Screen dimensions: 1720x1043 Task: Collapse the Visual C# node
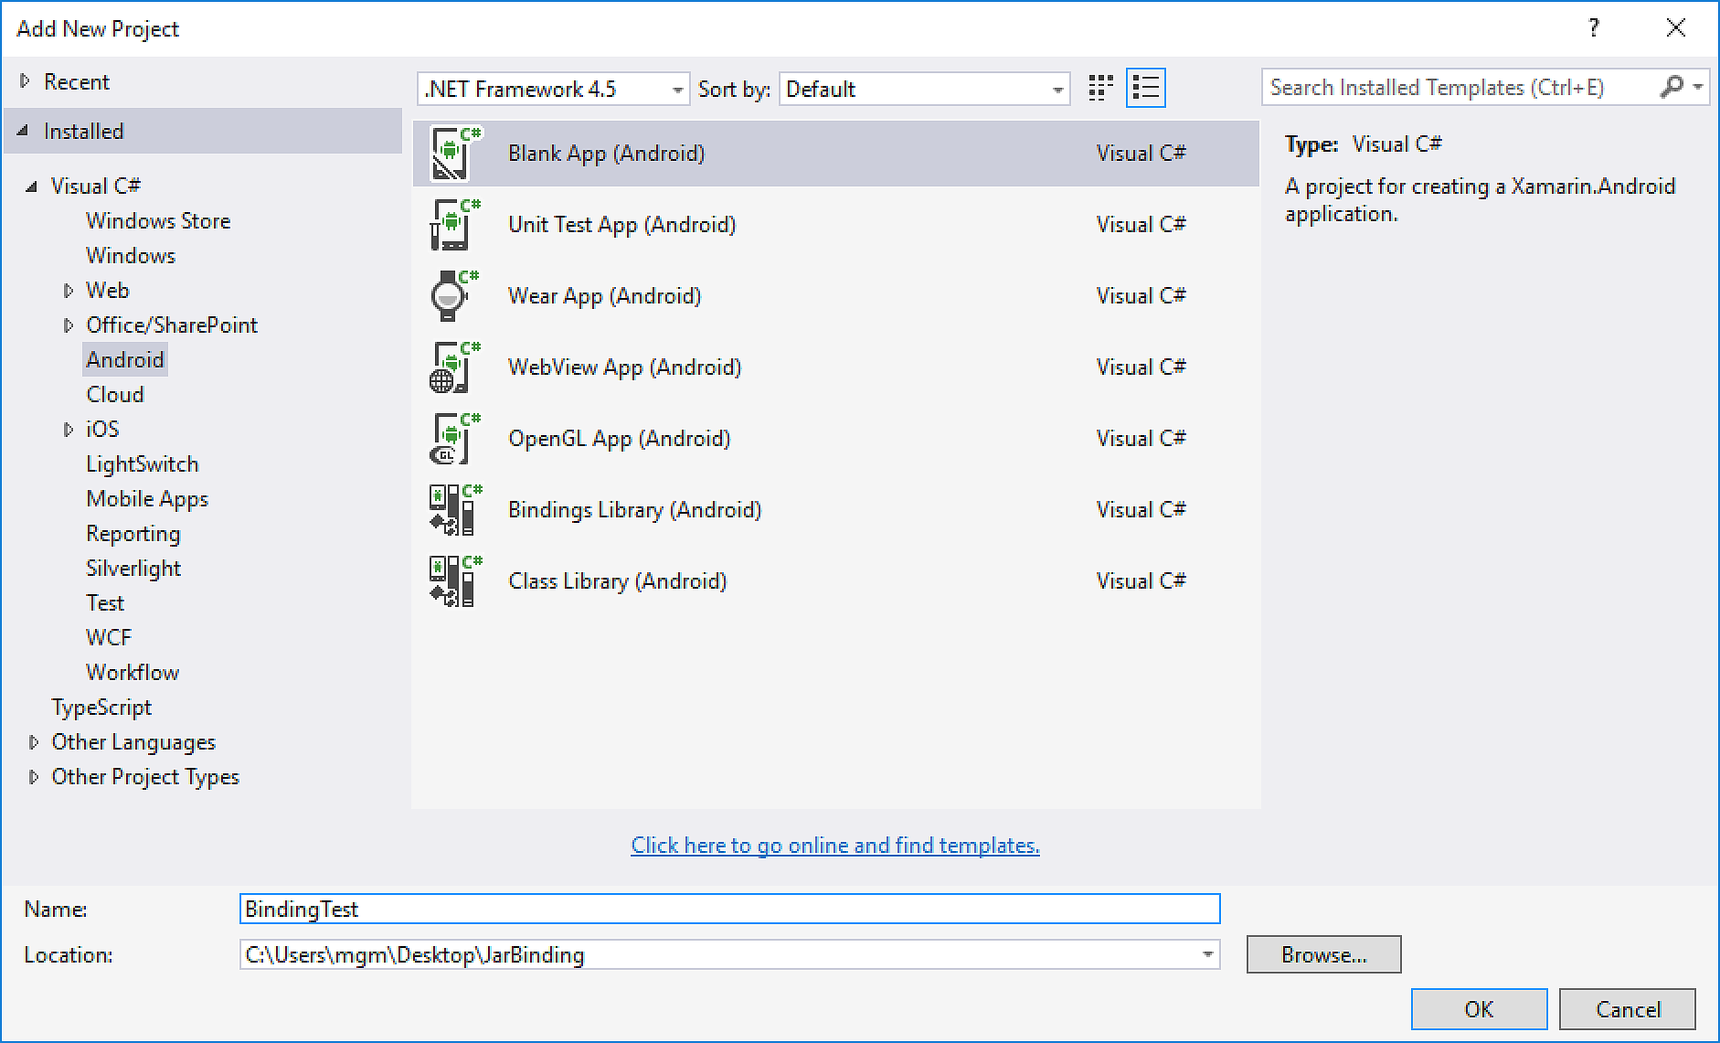tap(31, 186)
